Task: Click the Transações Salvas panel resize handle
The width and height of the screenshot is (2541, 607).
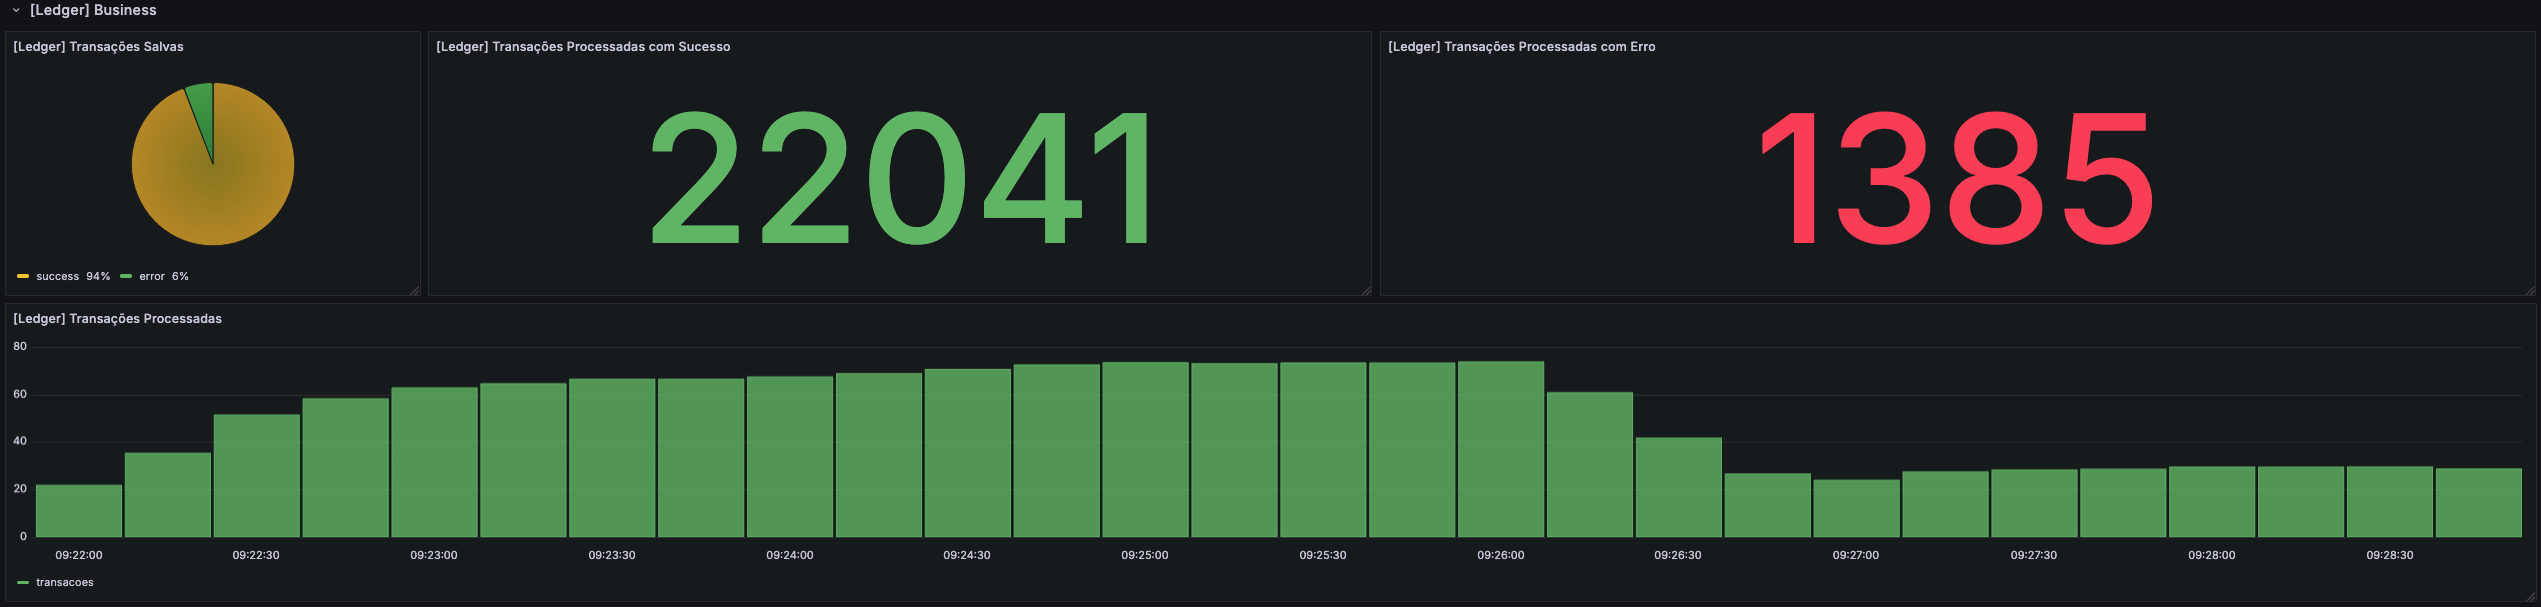Action: (415, 291)
